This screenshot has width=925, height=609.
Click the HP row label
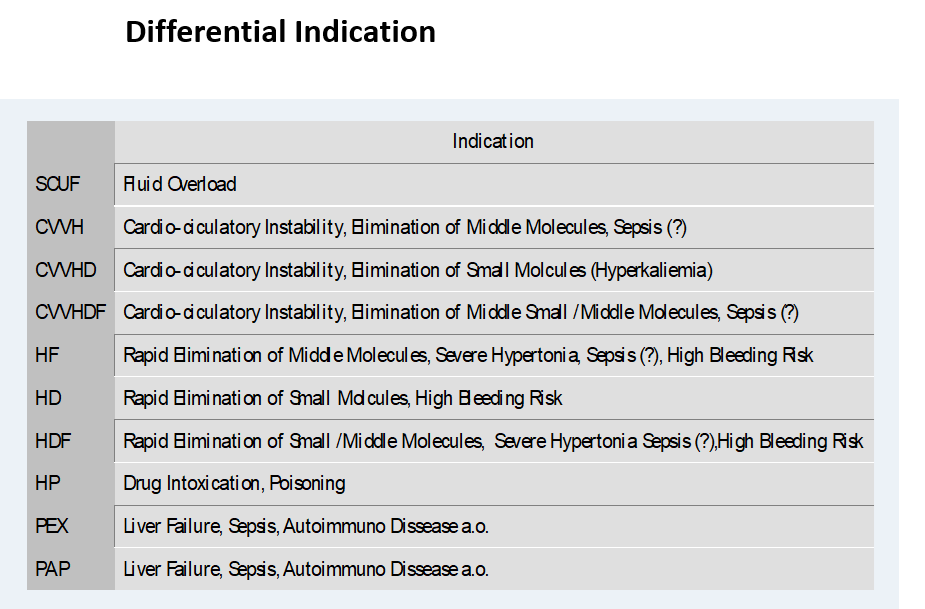coord(47,483)
